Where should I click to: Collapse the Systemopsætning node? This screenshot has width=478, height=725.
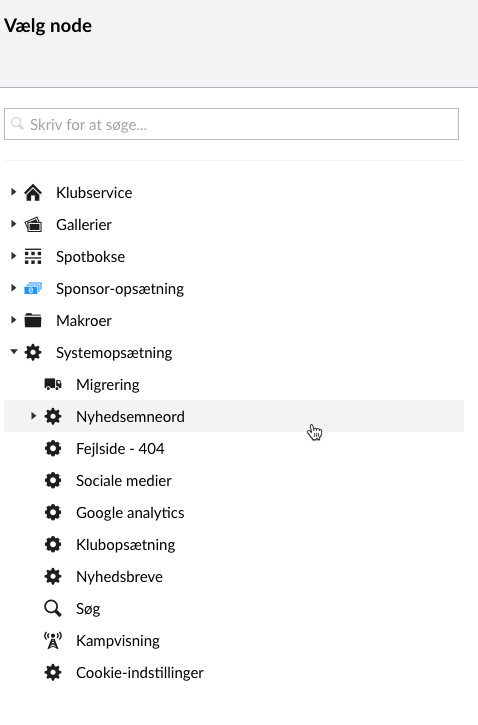point(13,352)
